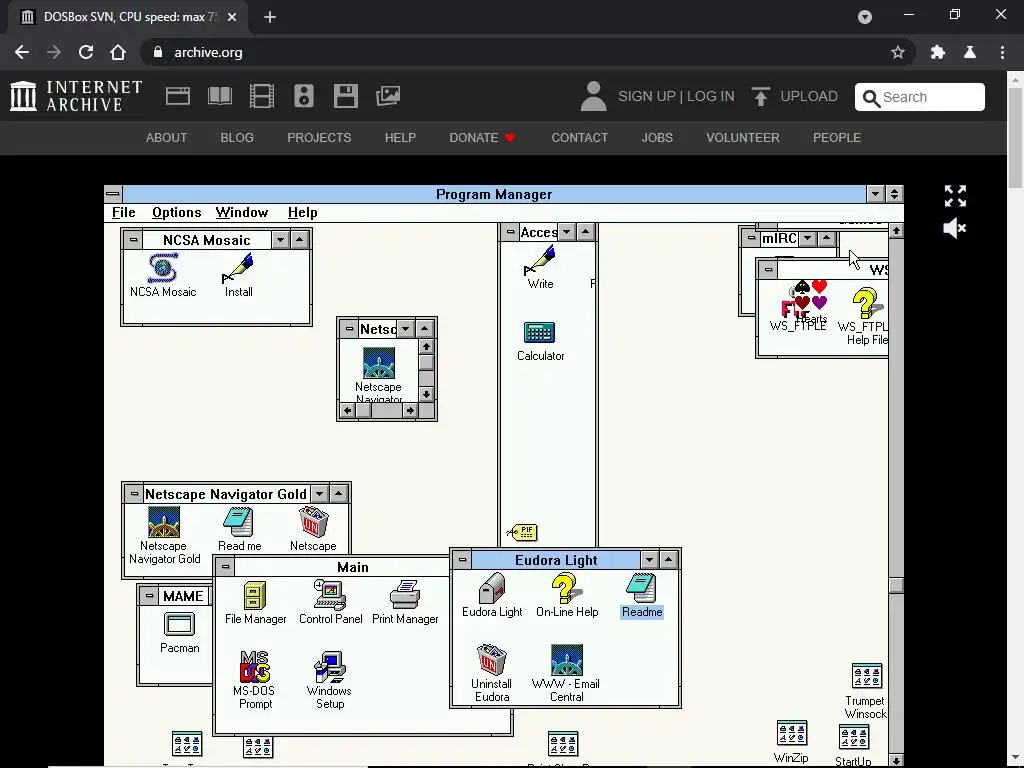Open Netscape Navigator Gold control menu box
The width and height of the screenshot is (1024, 768).
(x=134, y=494)
